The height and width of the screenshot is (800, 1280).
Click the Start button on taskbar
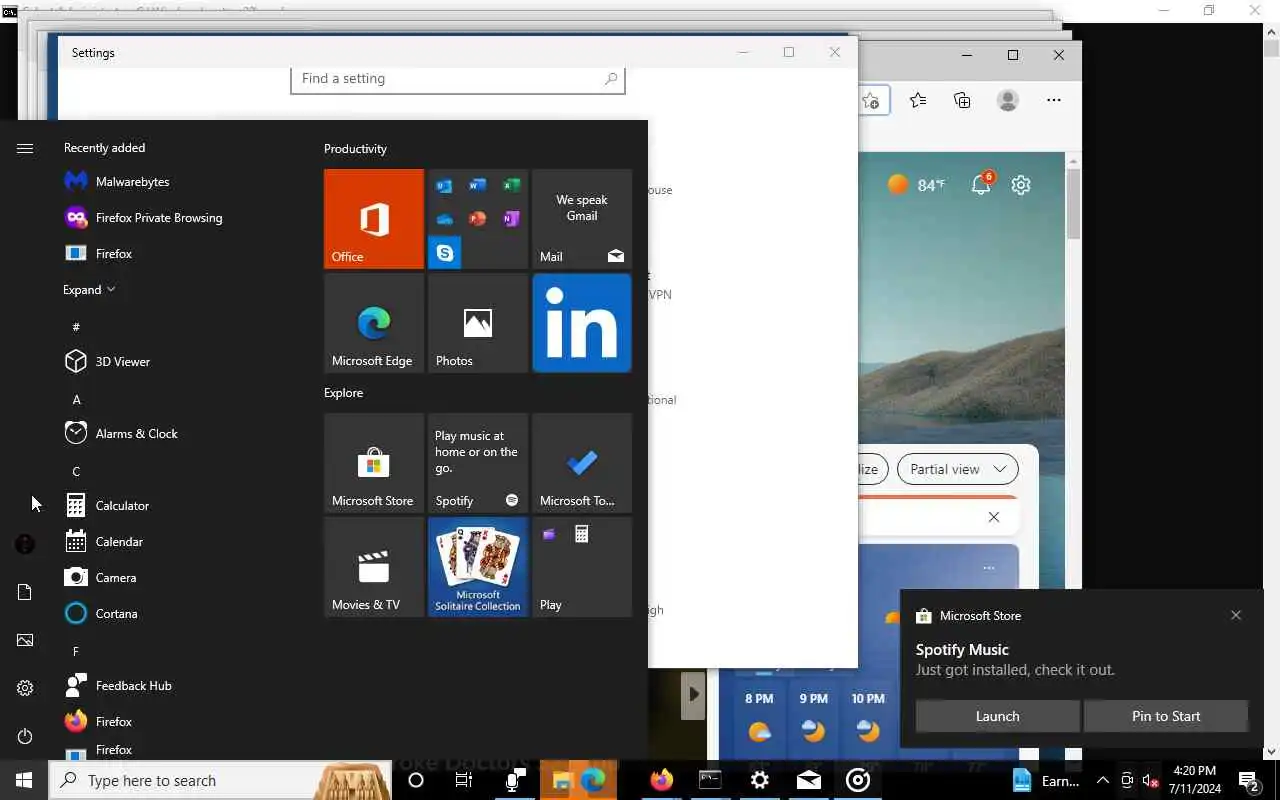(x=24, y=780)
